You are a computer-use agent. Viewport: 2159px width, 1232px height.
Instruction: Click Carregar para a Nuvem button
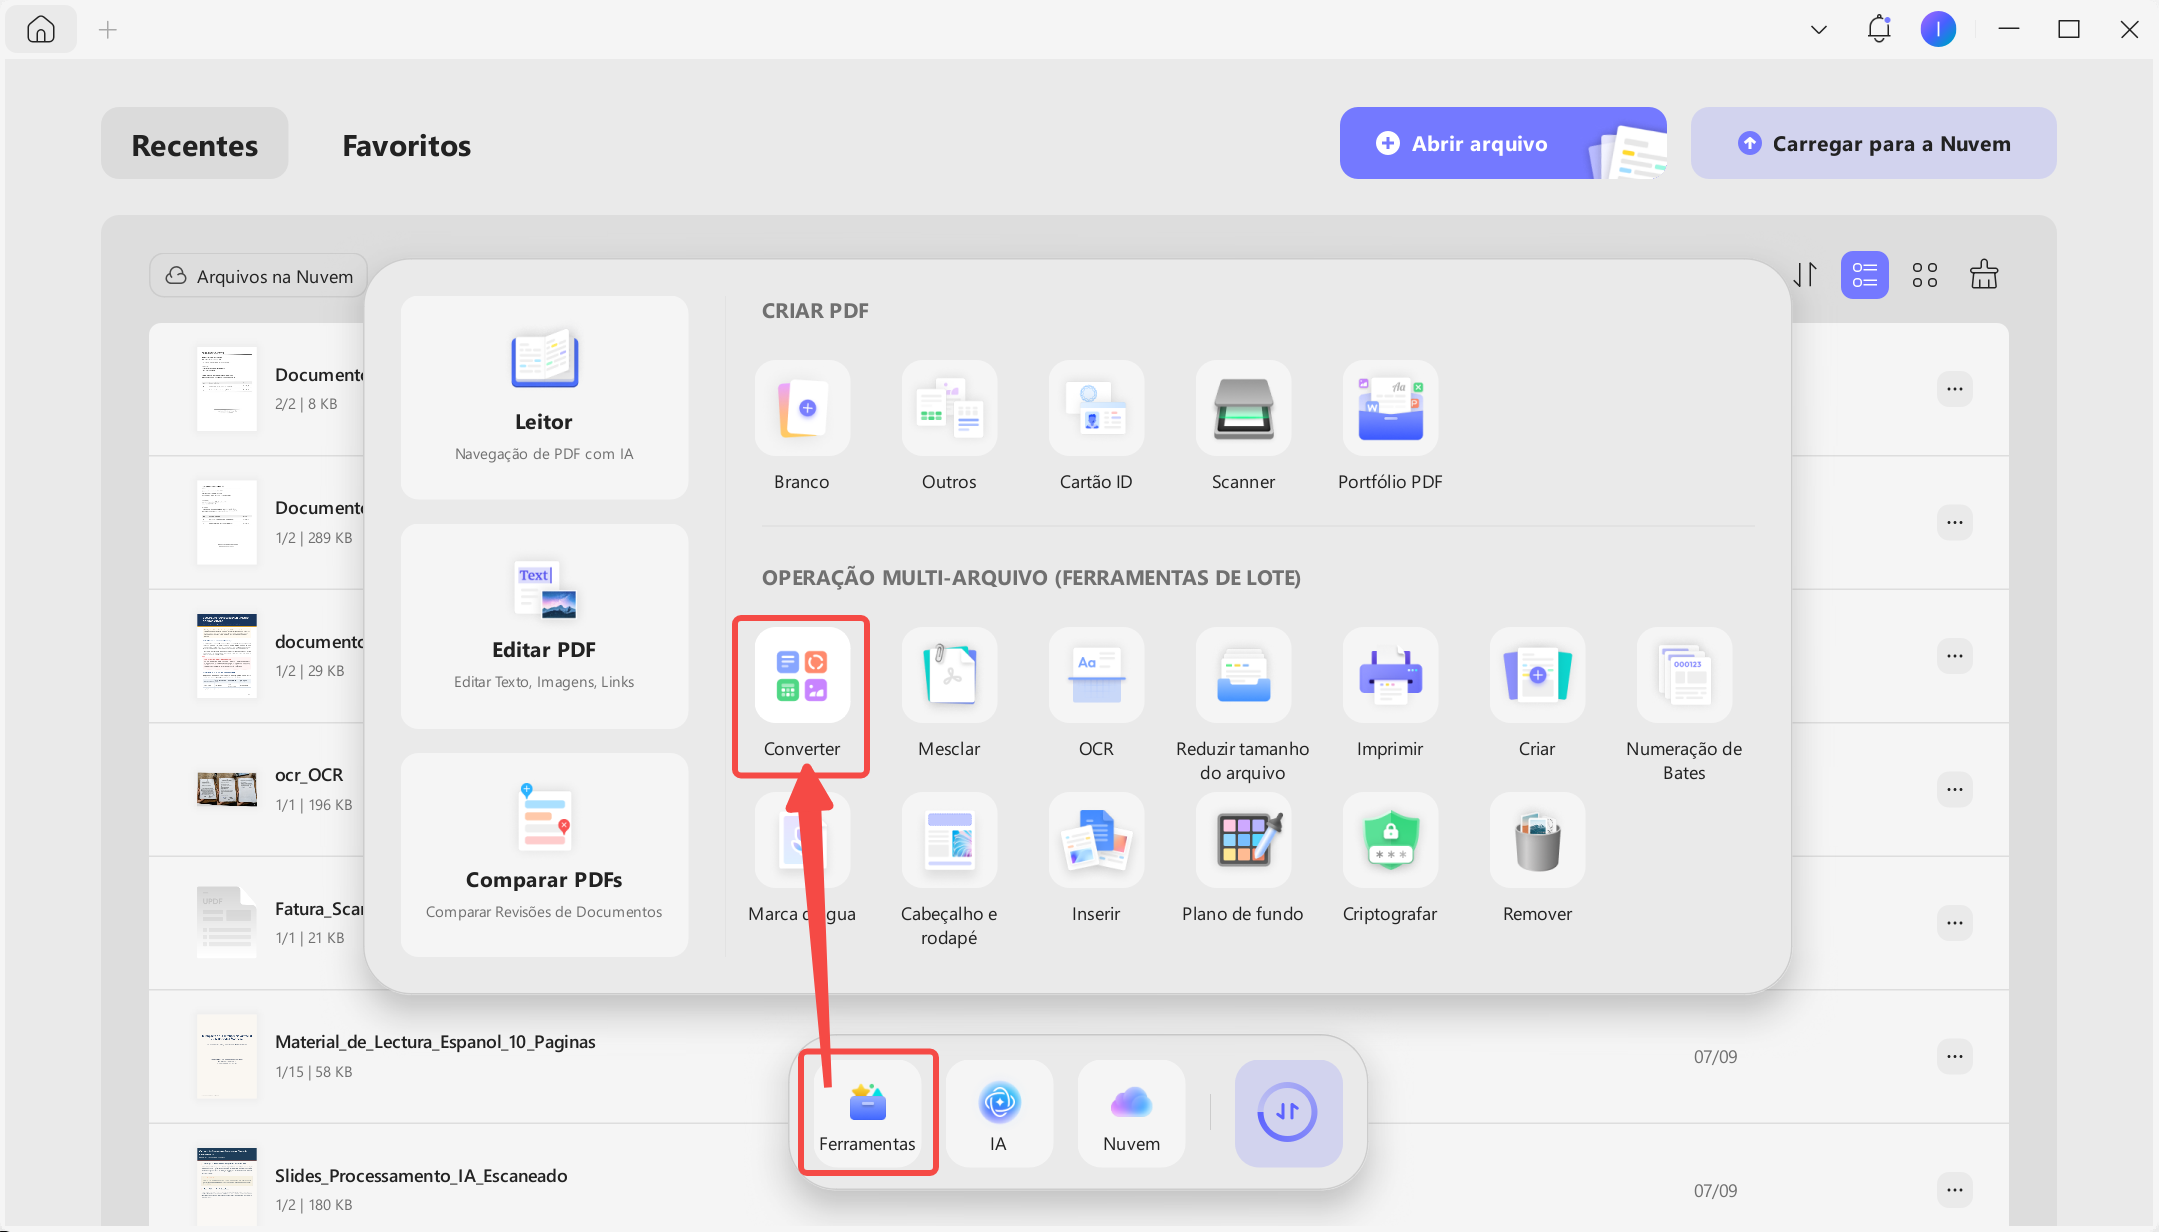tap(1873, 143)
